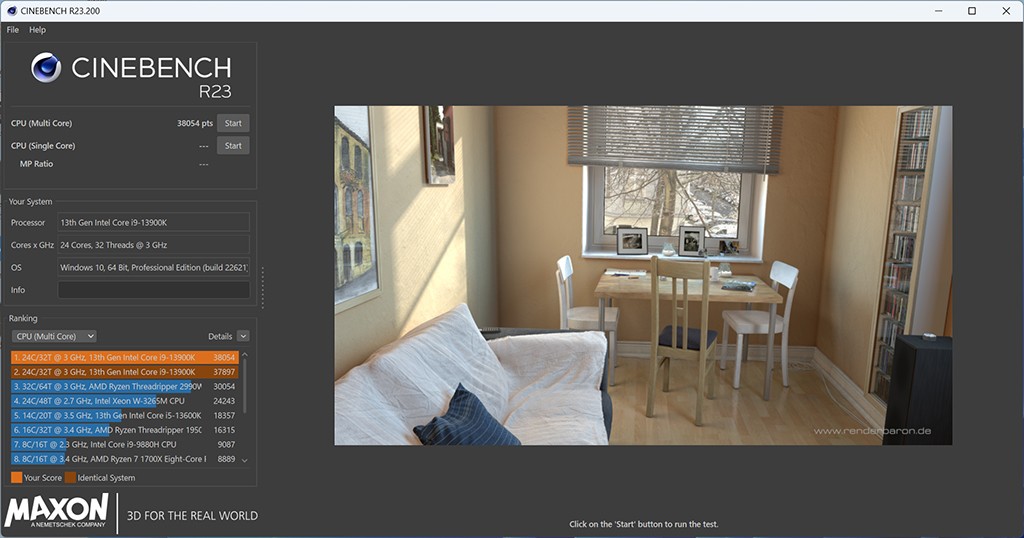Click the ranking list scroll up arrow
This screenshot has width=1024, height=538.
(245, 355)
